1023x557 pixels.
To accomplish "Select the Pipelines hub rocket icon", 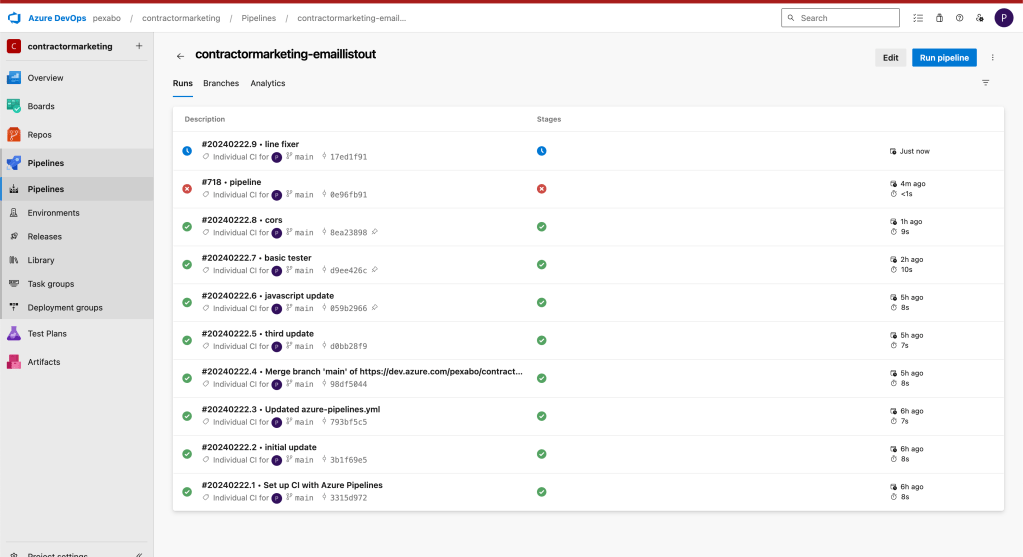I will pos(14,163).
